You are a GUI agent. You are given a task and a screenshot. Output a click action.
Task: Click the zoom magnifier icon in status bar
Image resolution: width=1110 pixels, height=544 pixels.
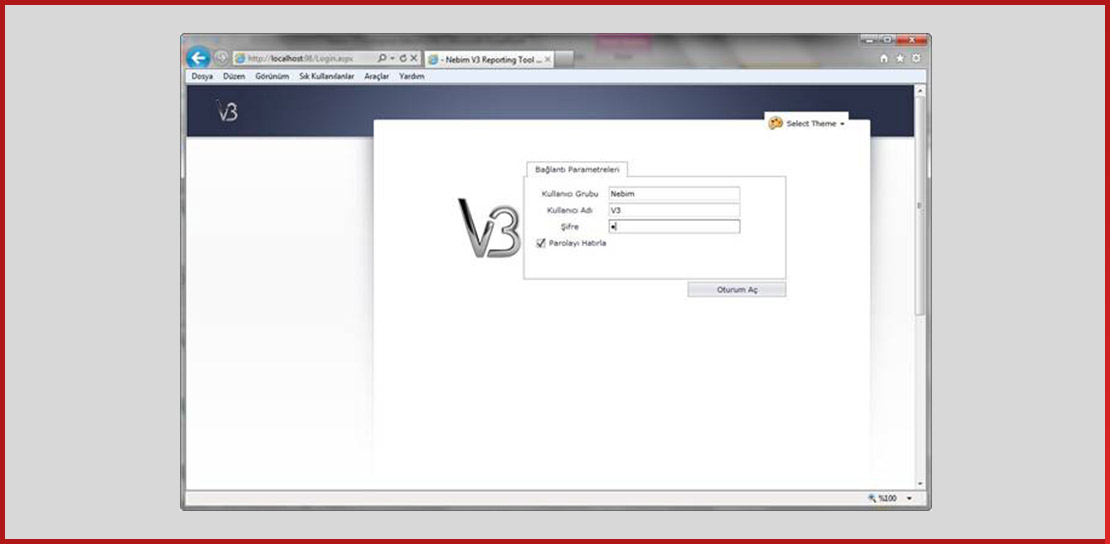872,499
